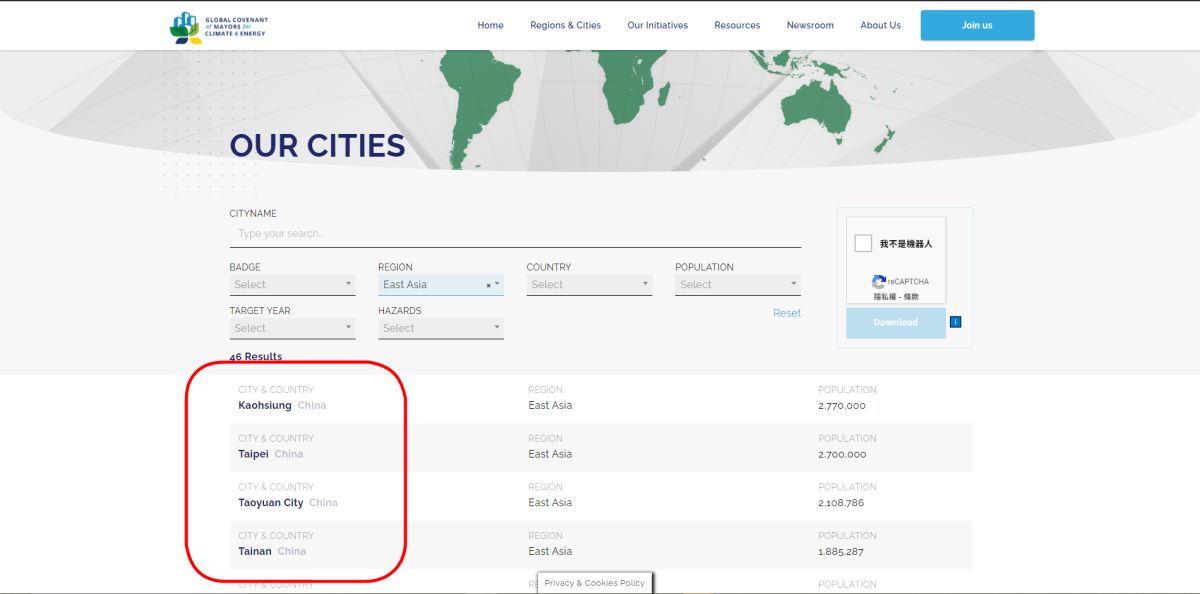This screenshot has width=1200, height=594.
Task: Click the Reset filters link
Action: [786, 313]
